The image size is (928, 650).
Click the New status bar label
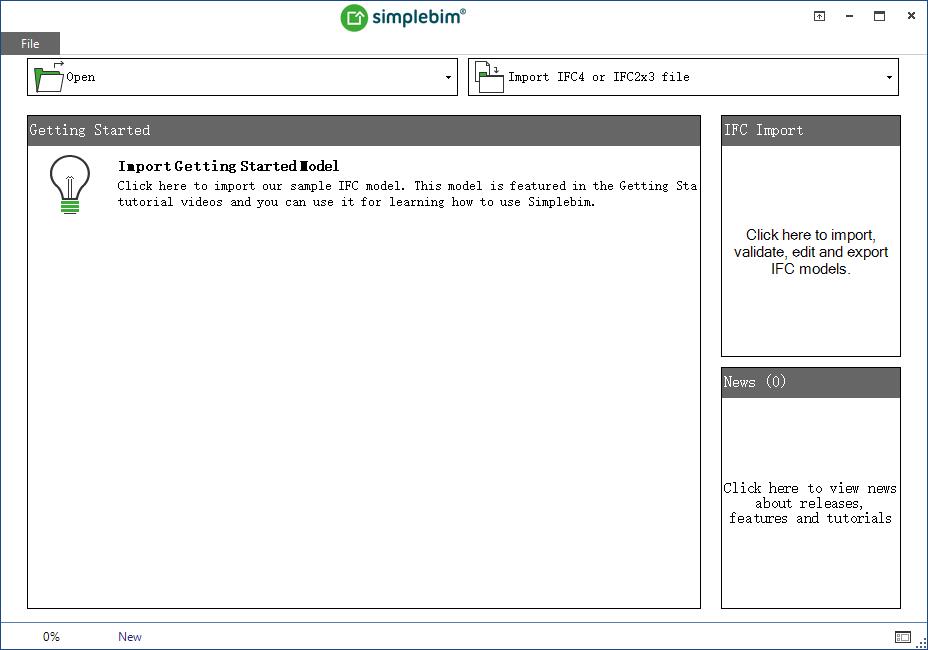coord(130,636)
